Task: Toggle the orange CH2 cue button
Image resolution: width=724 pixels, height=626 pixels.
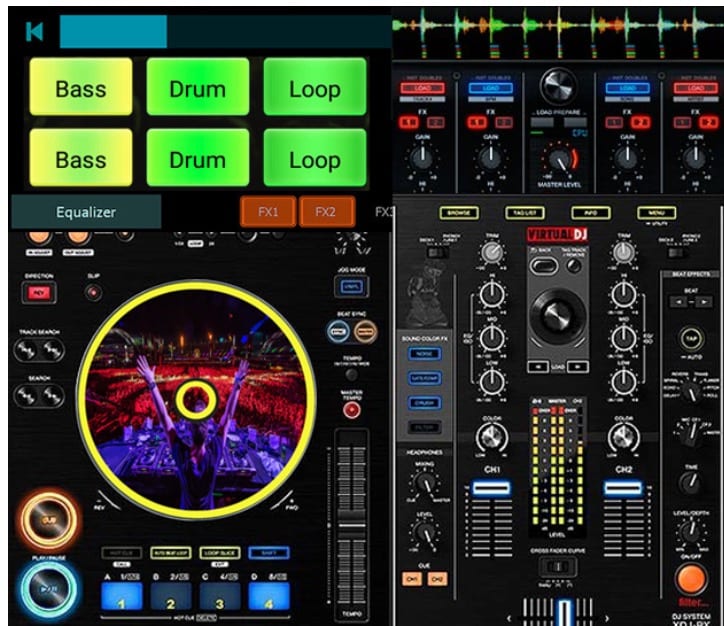Action: tap(437, 578)
